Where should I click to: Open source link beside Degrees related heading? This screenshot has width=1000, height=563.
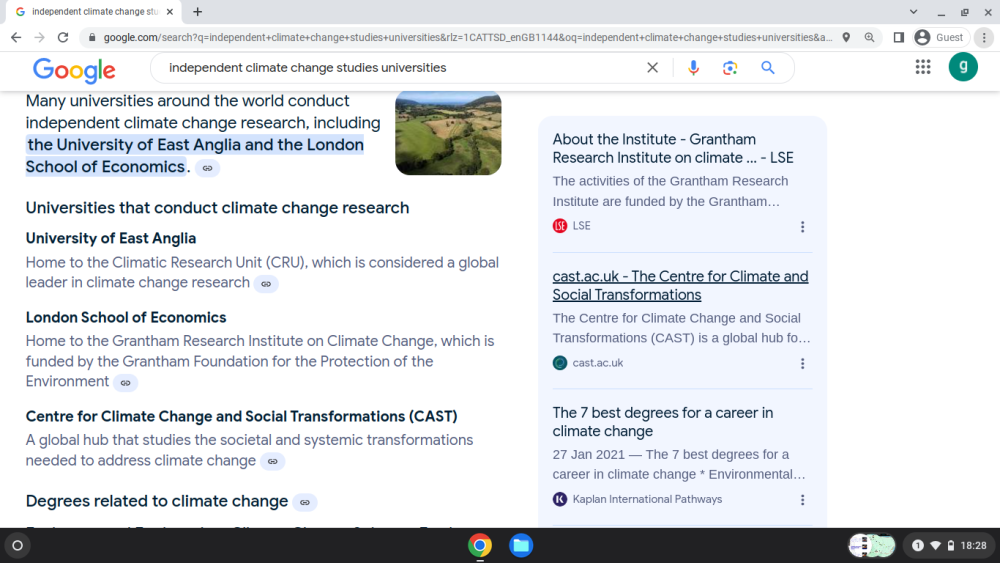coord(305,502)
